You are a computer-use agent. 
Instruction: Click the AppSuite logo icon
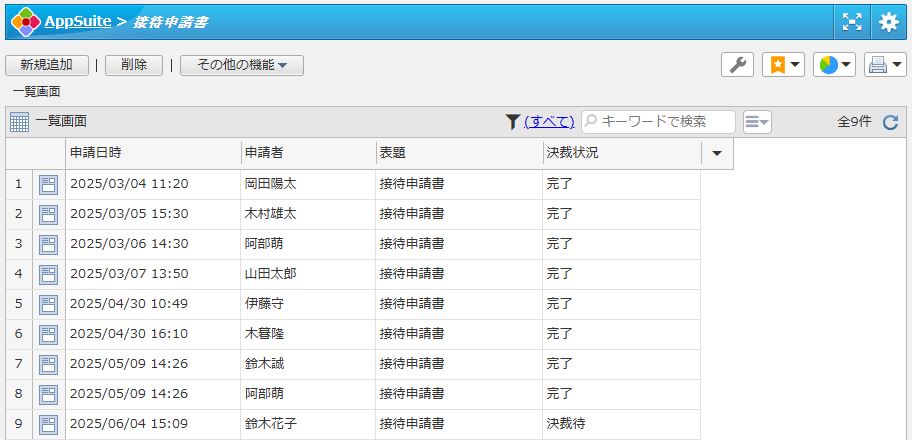coord(26,21)
